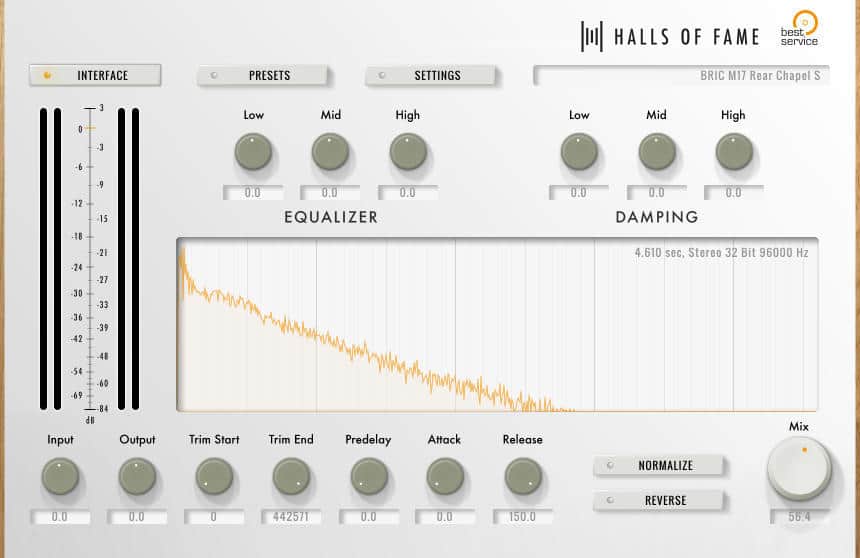The width and height of the screenshot is (860, 558).
Task: Open the Settings tab
Action: (x=431, y=75)
